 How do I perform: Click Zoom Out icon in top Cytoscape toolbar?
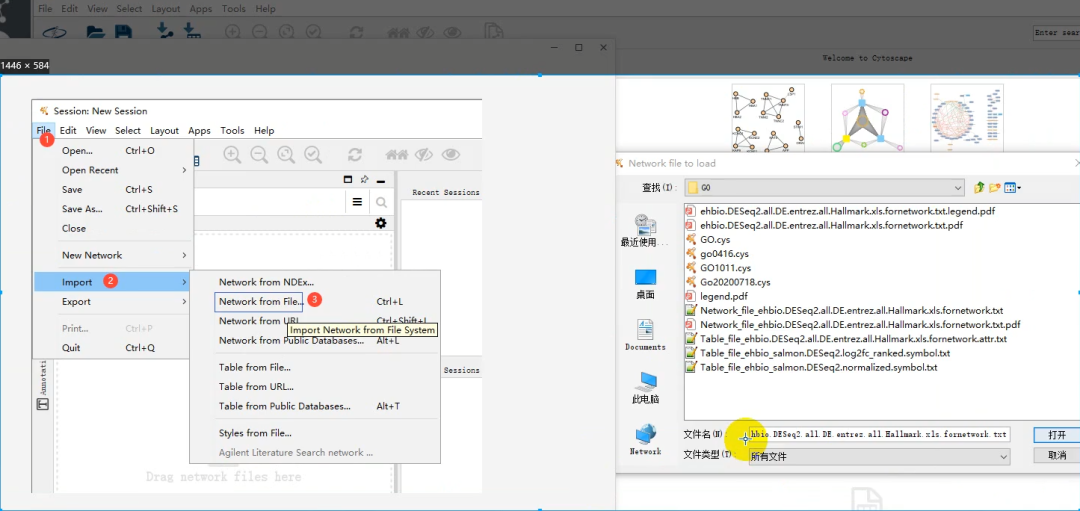pos(259,32)
